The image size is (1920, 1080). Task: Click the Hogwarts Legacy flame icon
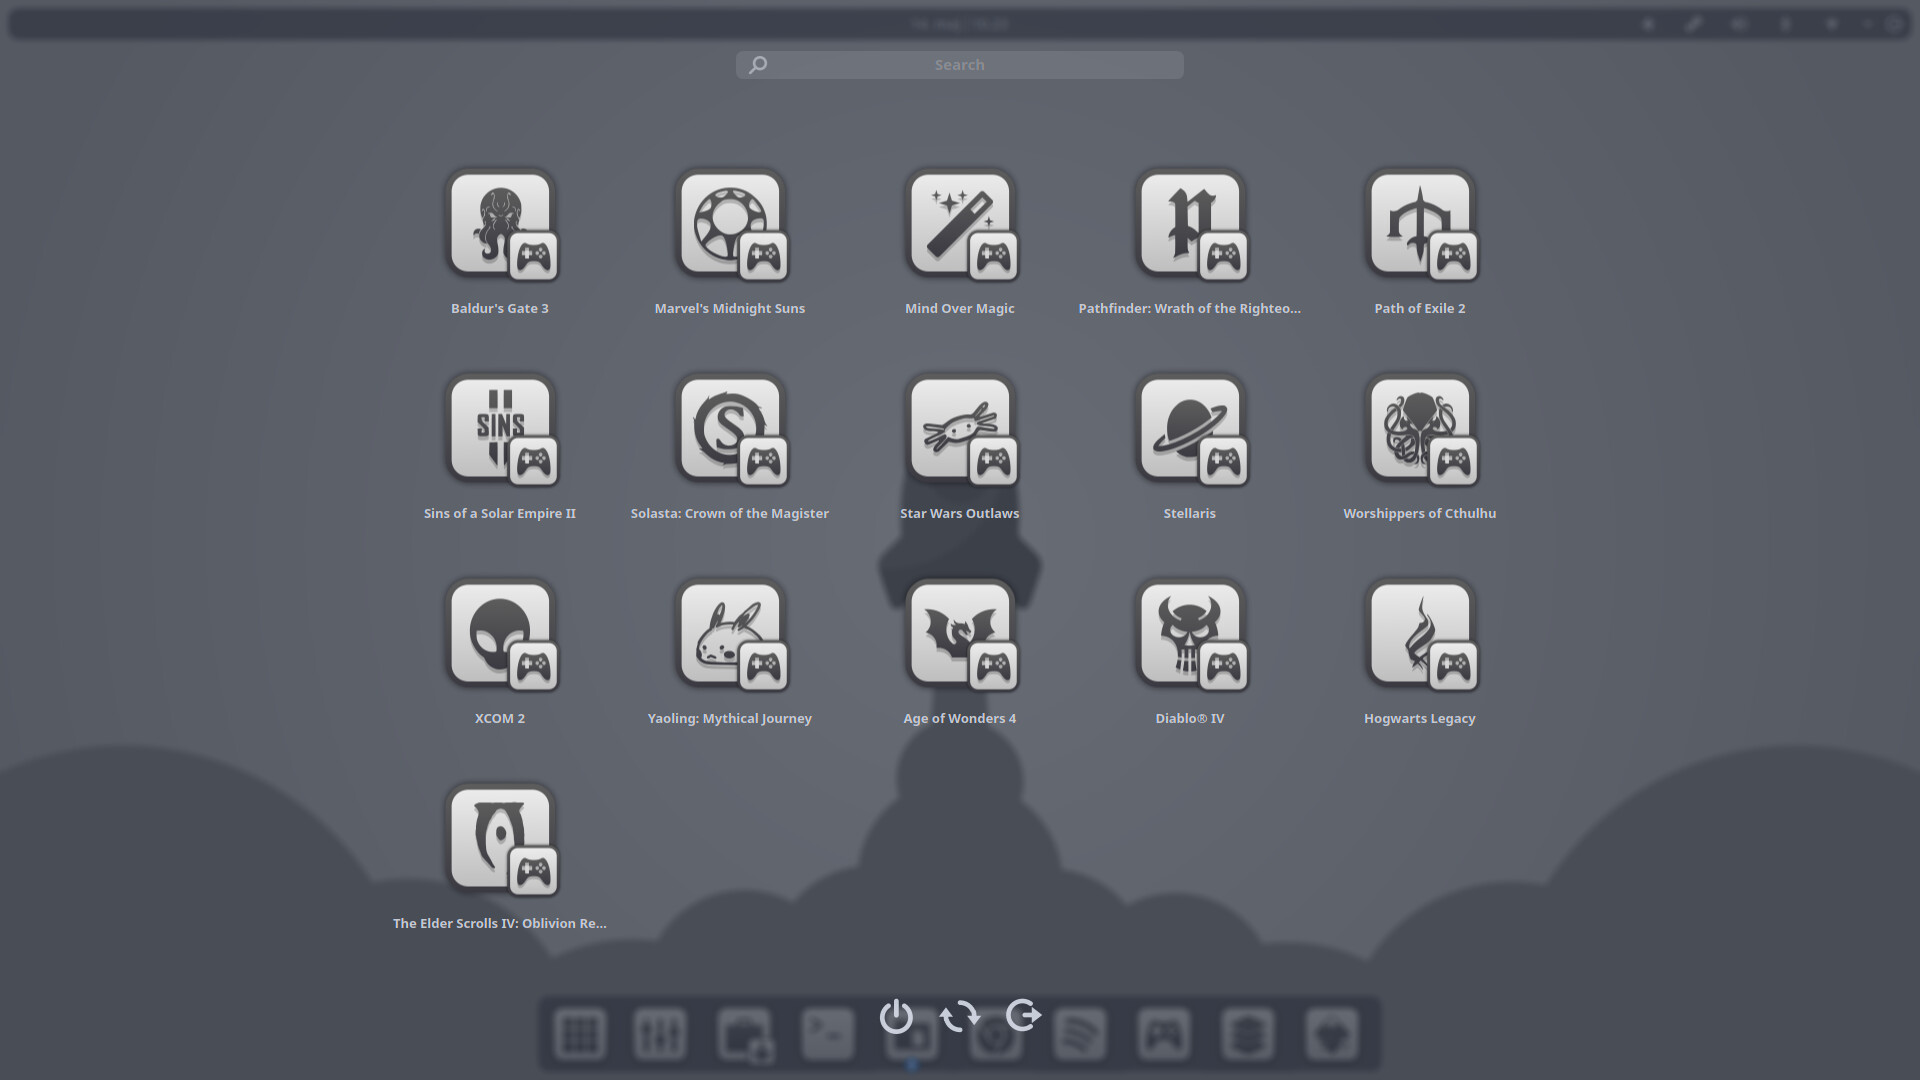(x=1421, y=635)
